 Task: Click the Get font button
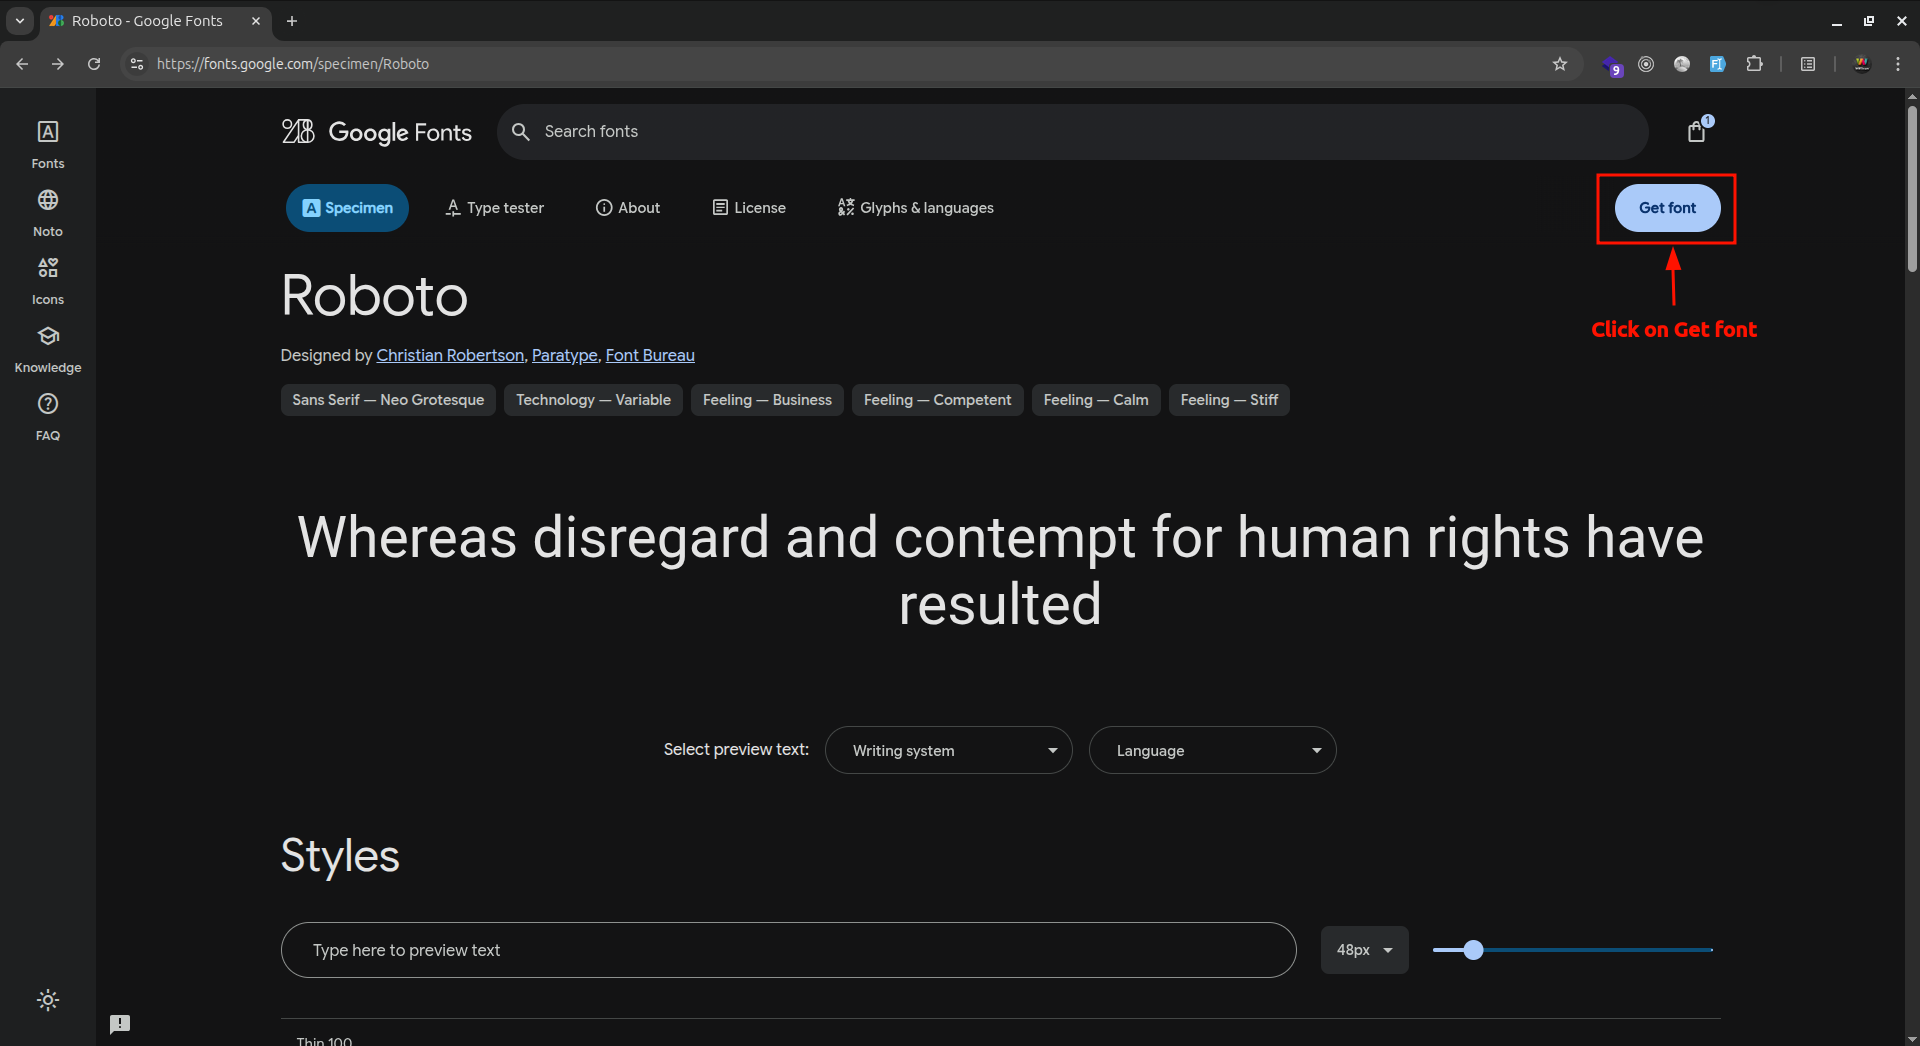click(1665, 208)
